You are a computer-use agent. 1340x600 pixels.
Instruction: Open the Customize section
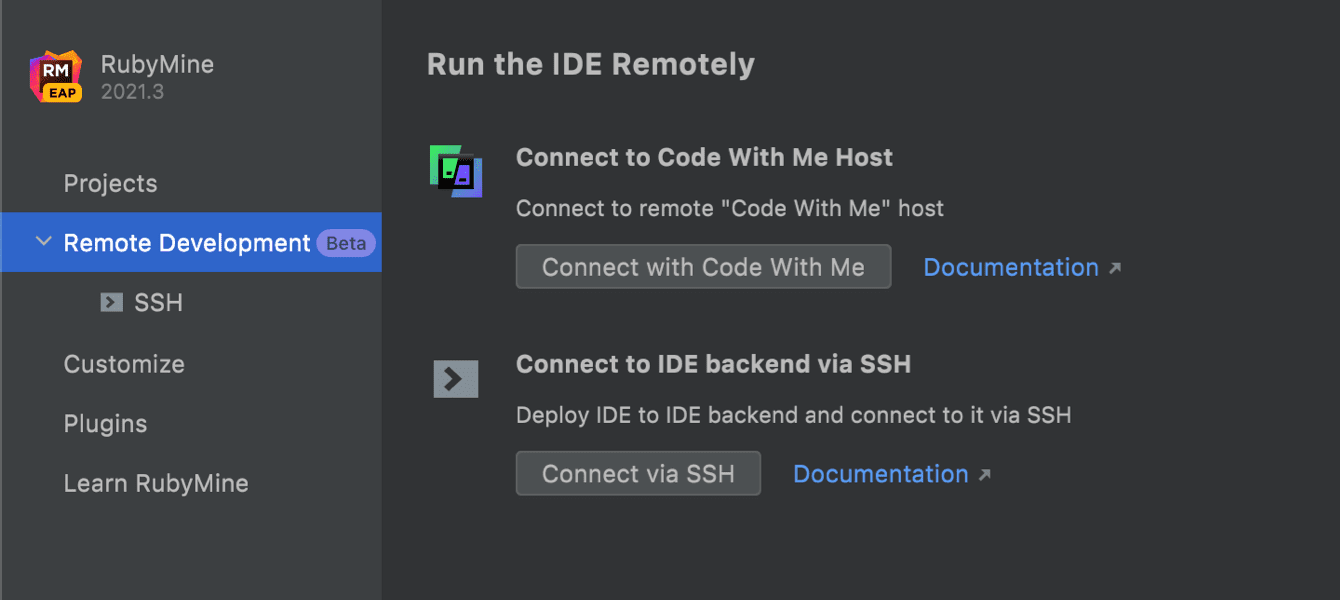pyautogui.click(x=124, y=364)
